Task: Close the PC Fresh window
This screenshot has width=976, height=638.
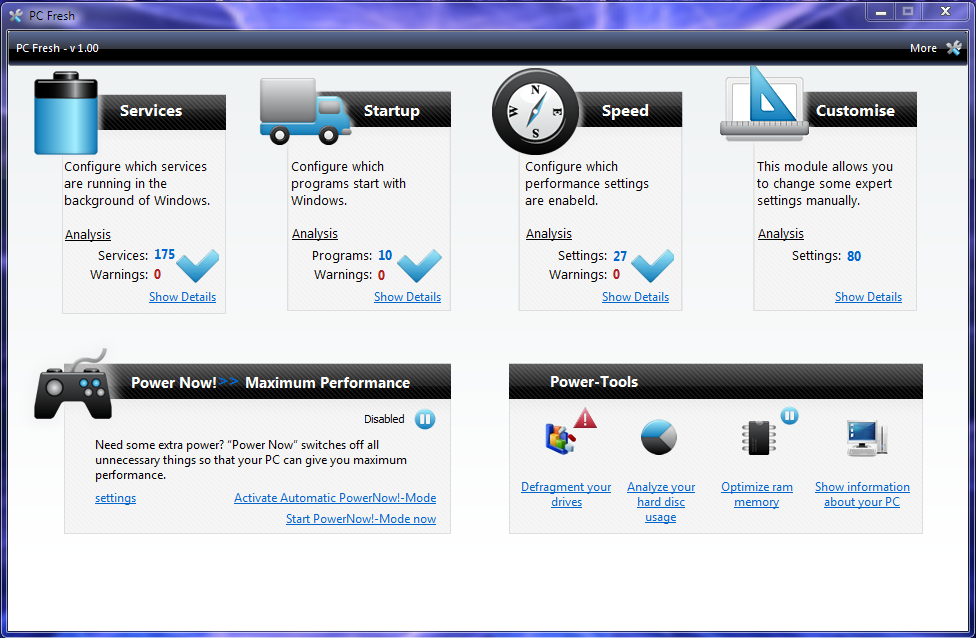Action: click(x=945, y=12)
